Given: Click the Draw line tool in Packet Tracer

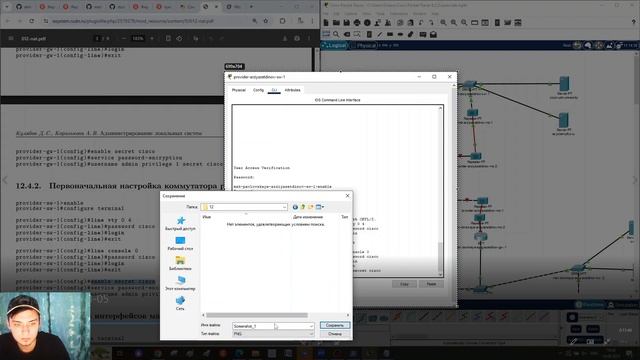Looking at the screenshot, I should tap(379, 35).
